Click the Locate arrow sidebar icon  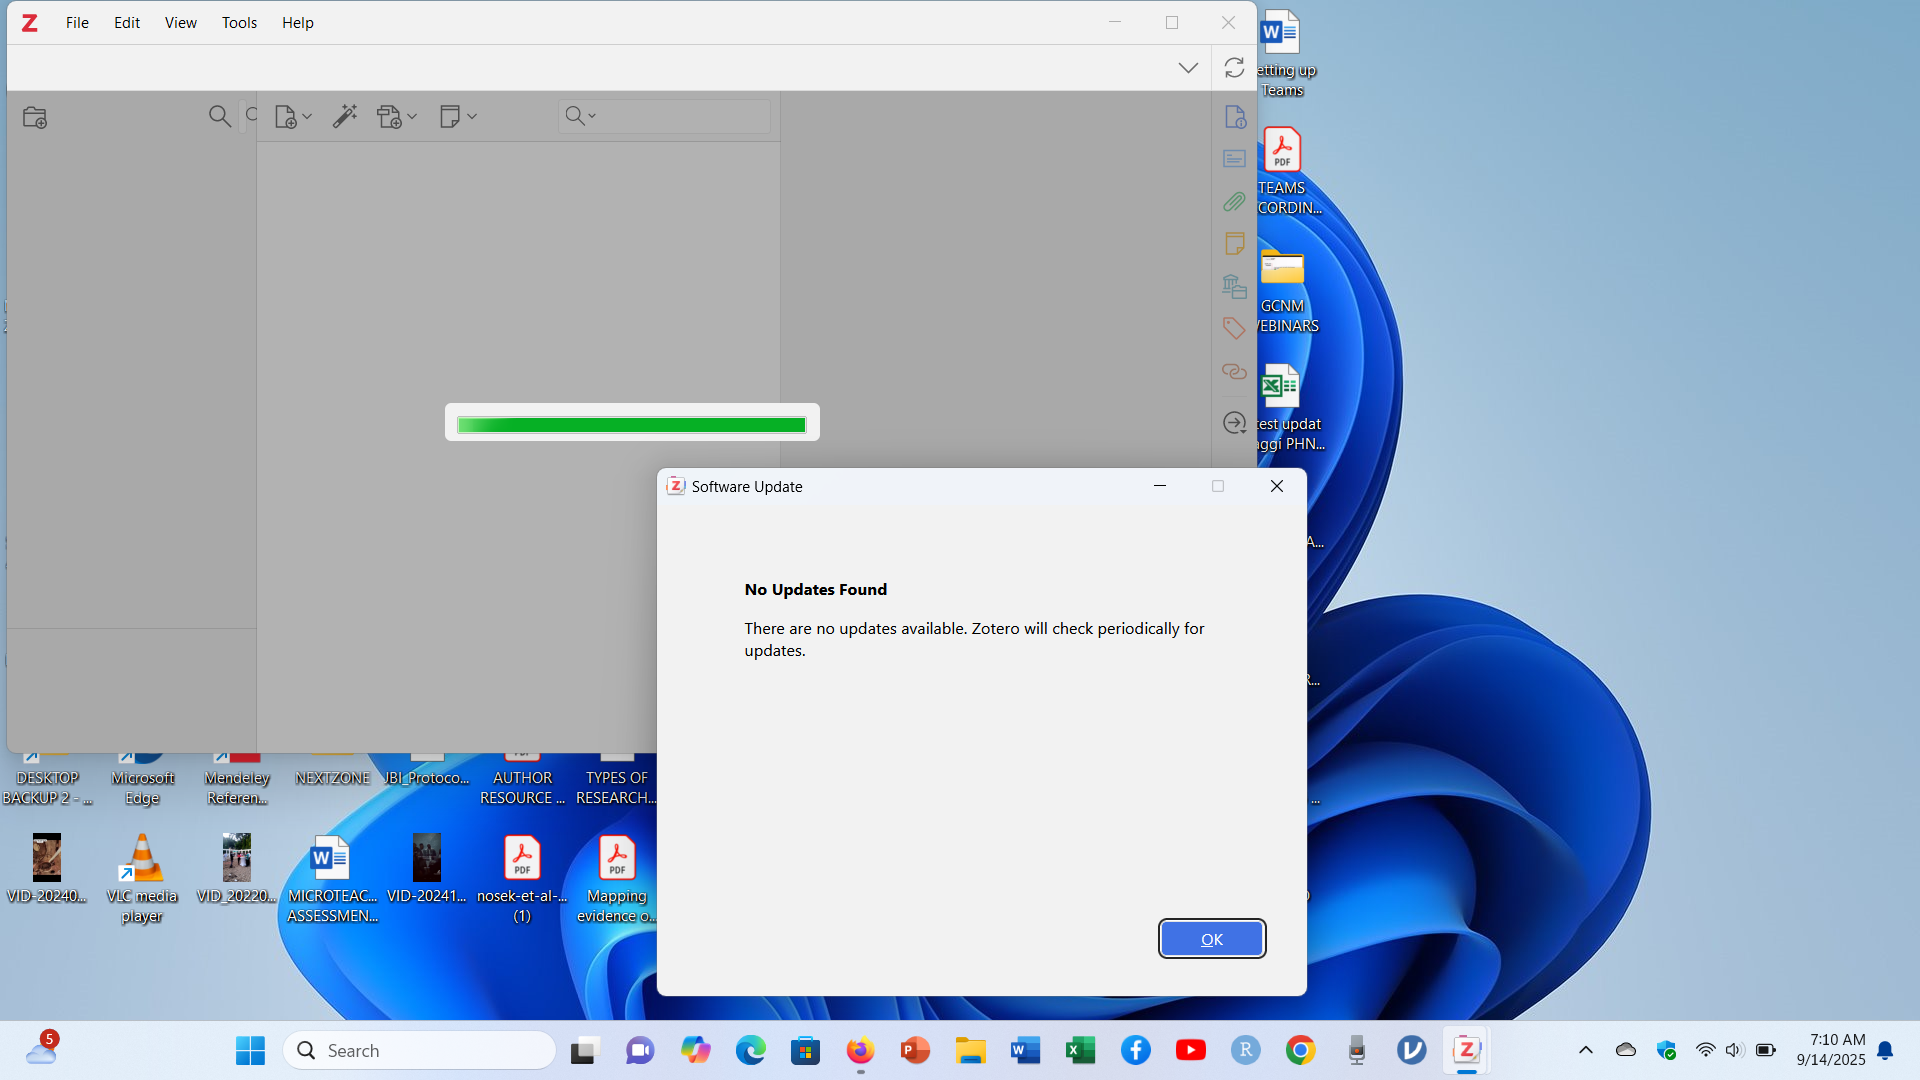(x=1234, y=423)
